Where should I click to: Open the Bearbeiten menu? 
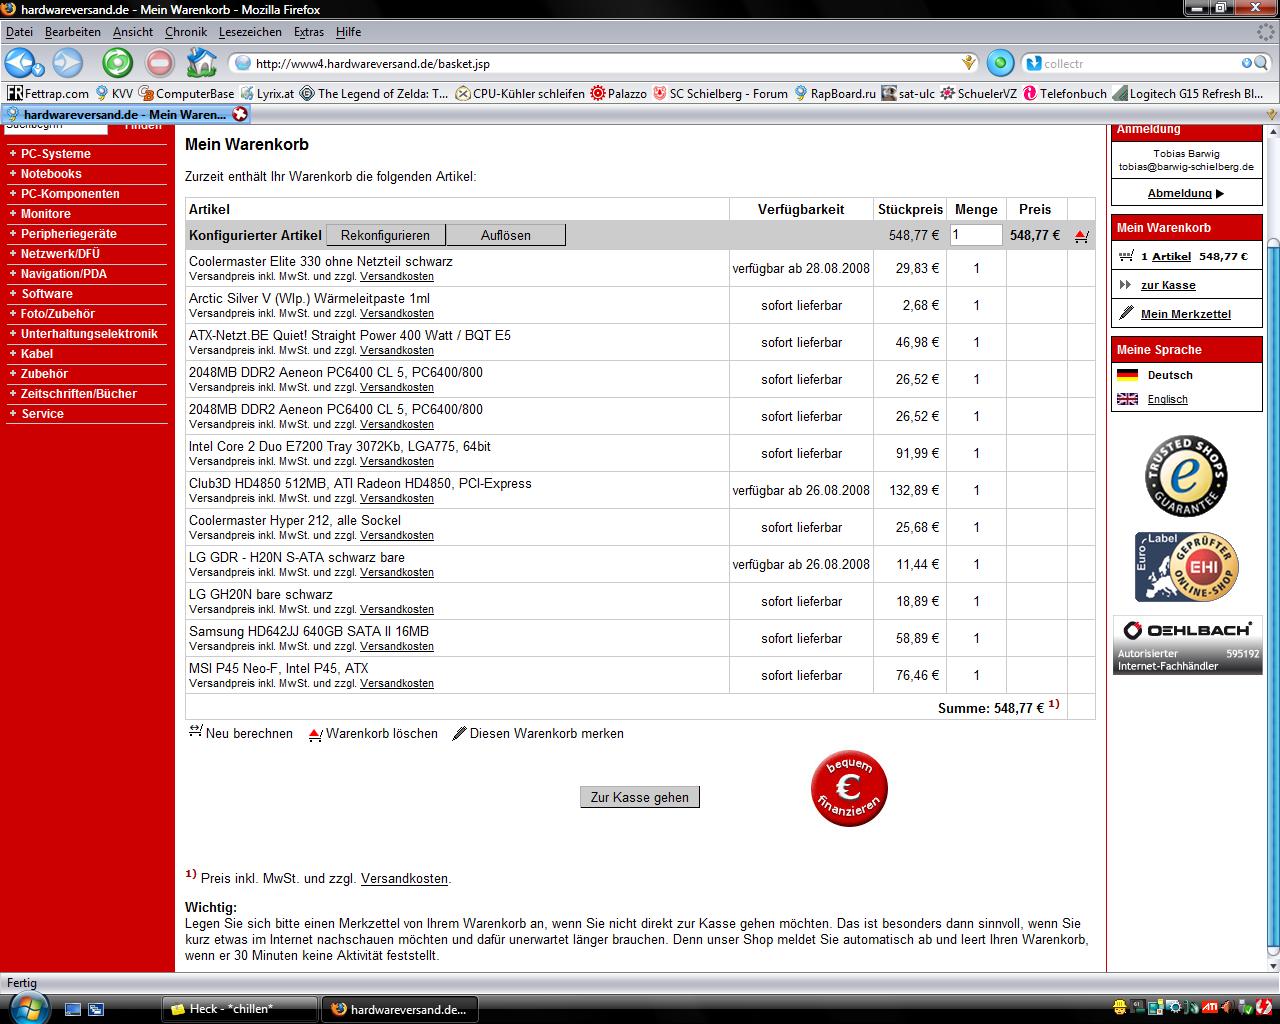click(x=72, y=32)
